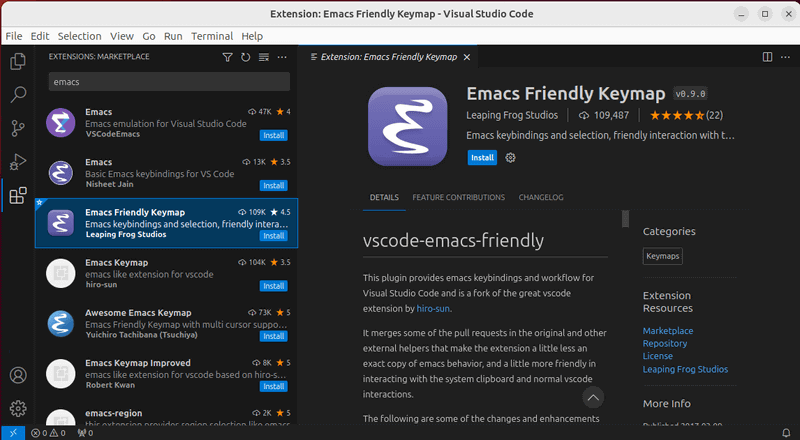800x440 pixels.
Task: Close the Emacs Friendly Keymap tab
Action: coord(467,57)
